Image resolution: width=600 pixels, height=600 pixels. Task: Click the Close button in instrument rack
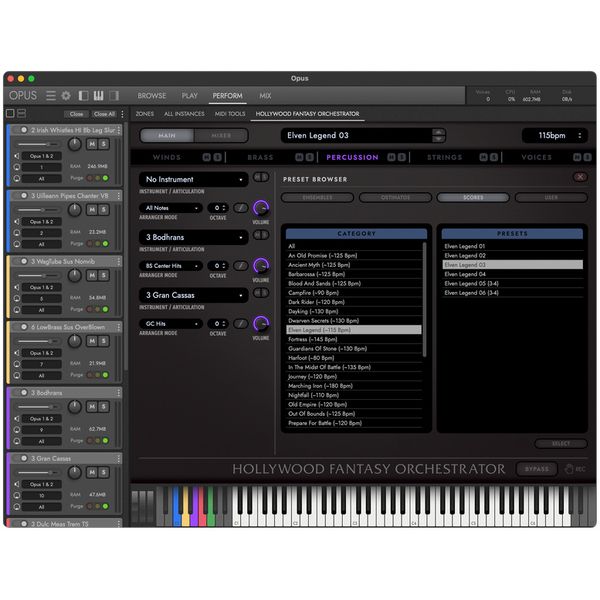coord(76,114)
